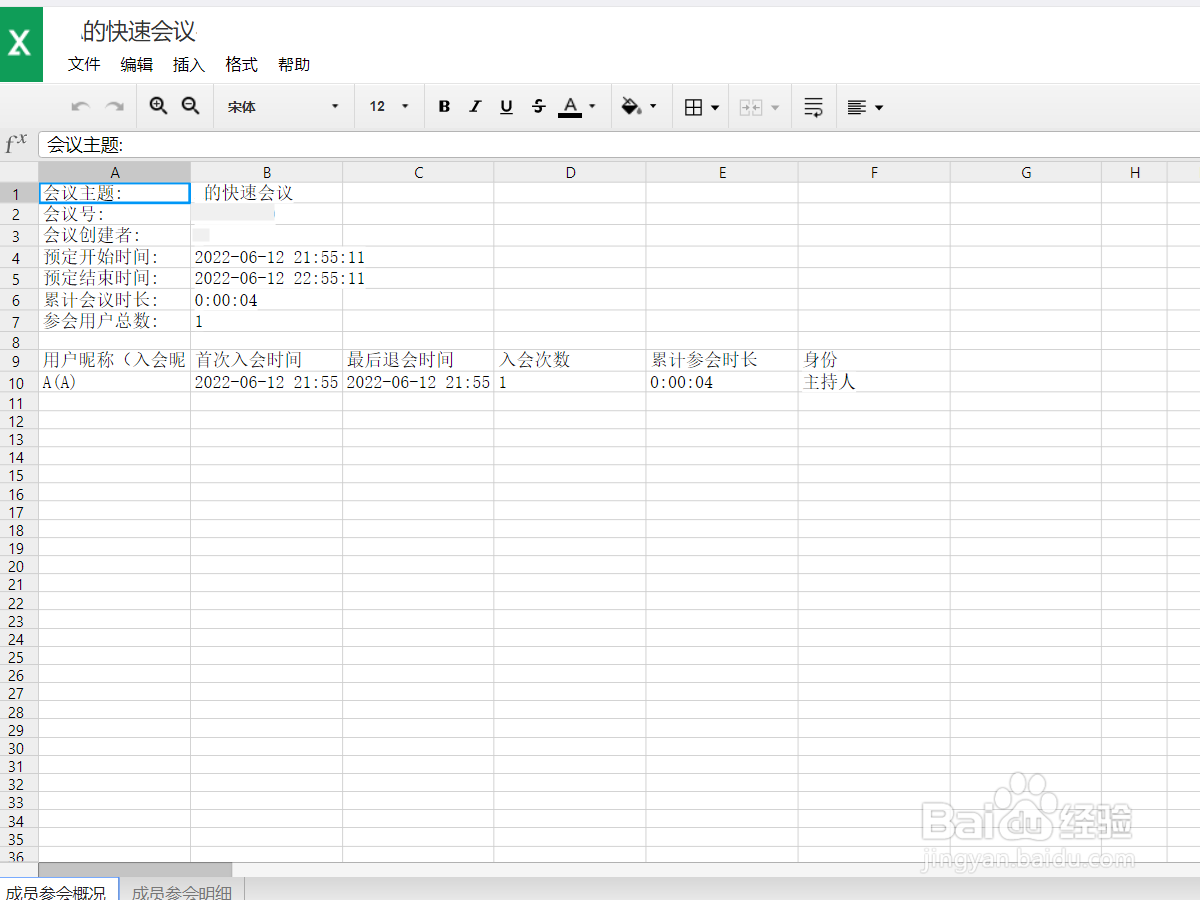The image size is (1200, 900).
Task: Open the font color dropdown arrow
Action: [x=592, y=107]
